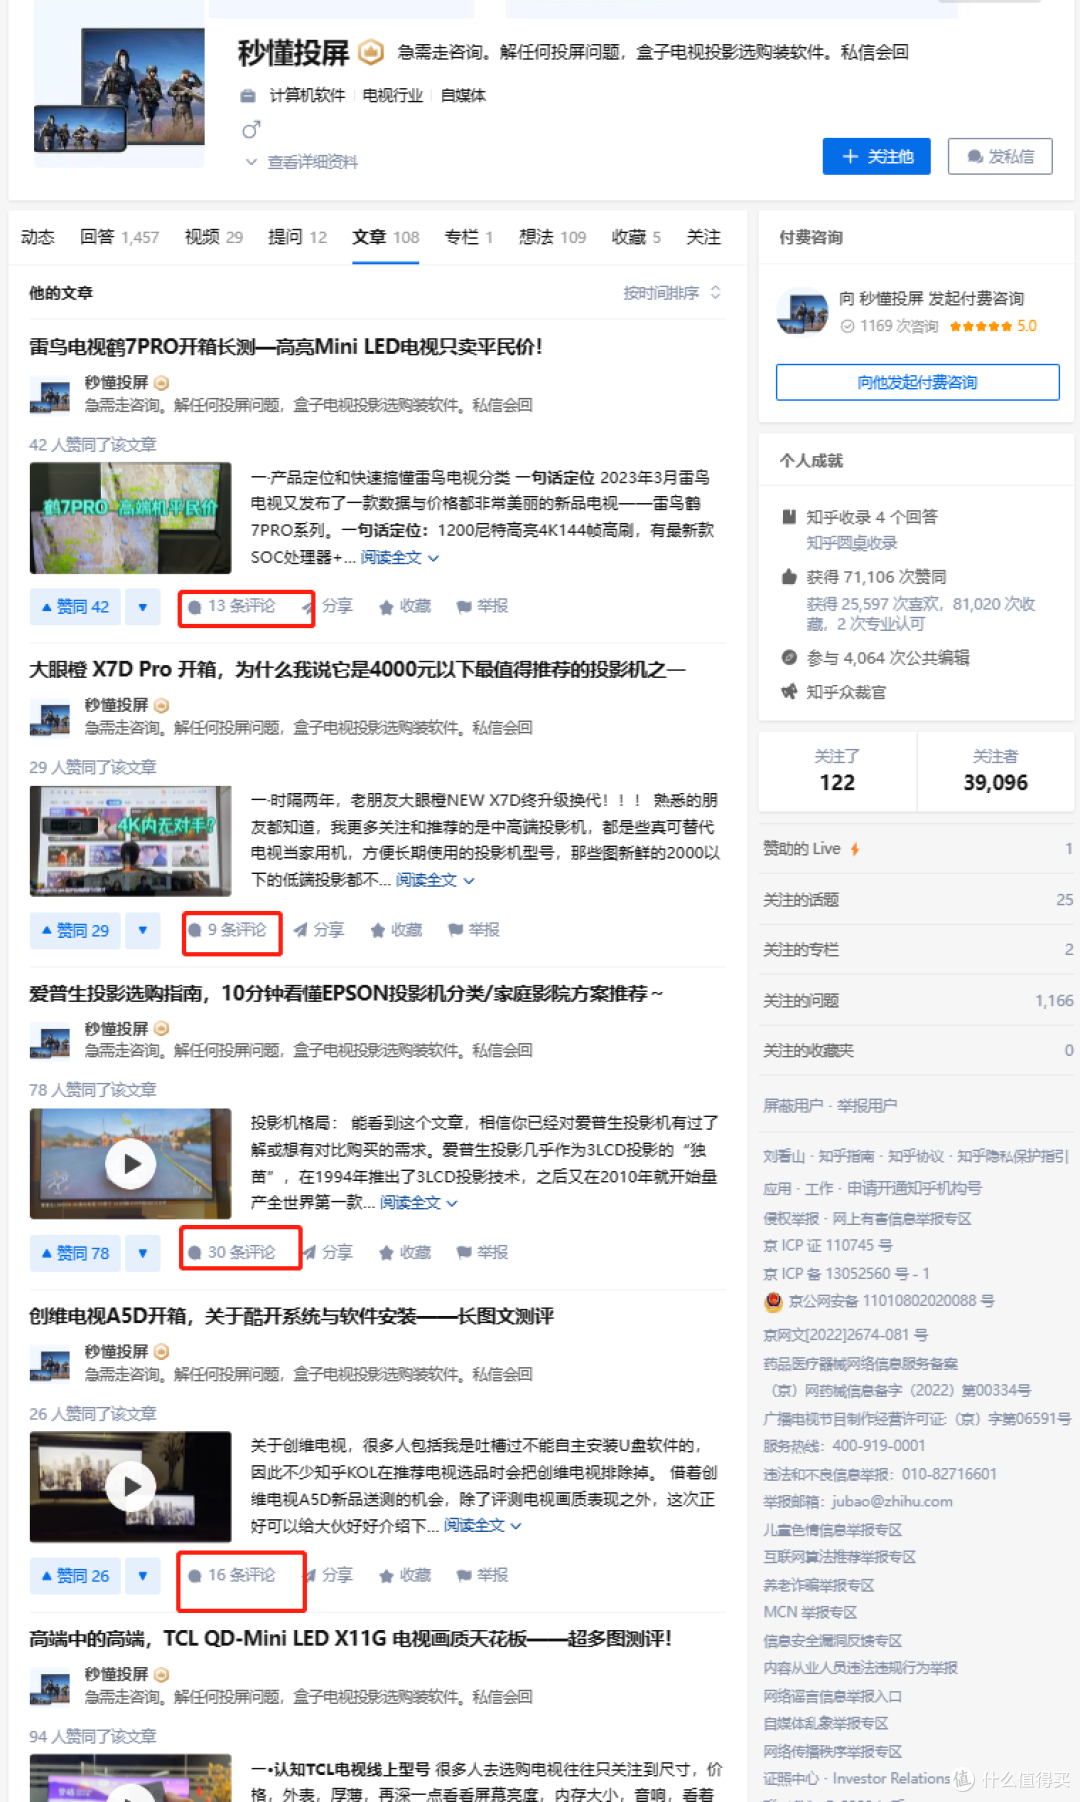Screen dimensions: 1080x1802
Task: Expand 阅读全文 on 大眼橙 article
Action: (x=435, y=880)
